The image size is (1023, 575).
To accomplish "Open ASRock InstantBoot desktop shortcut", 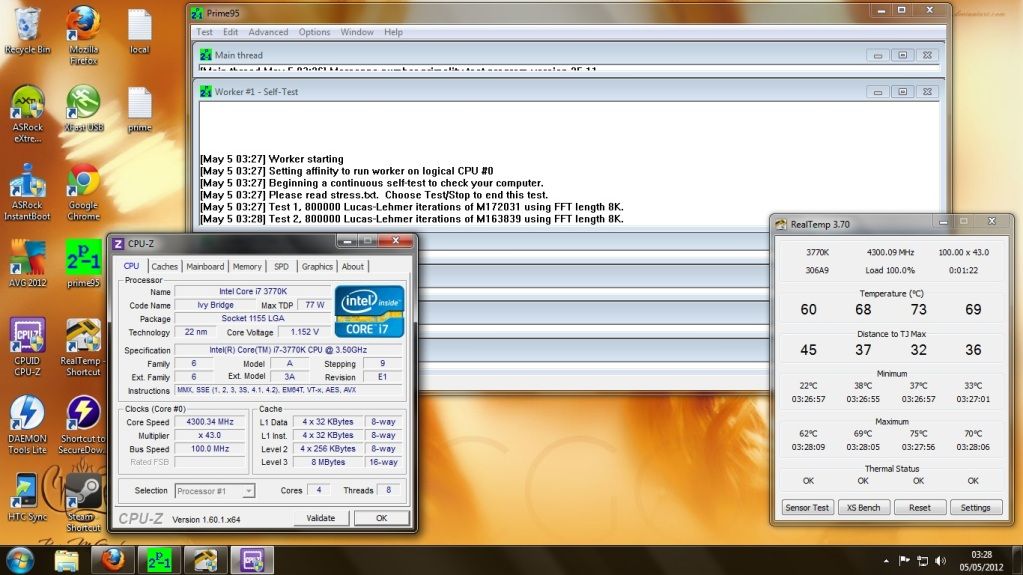I will point(27,192).
